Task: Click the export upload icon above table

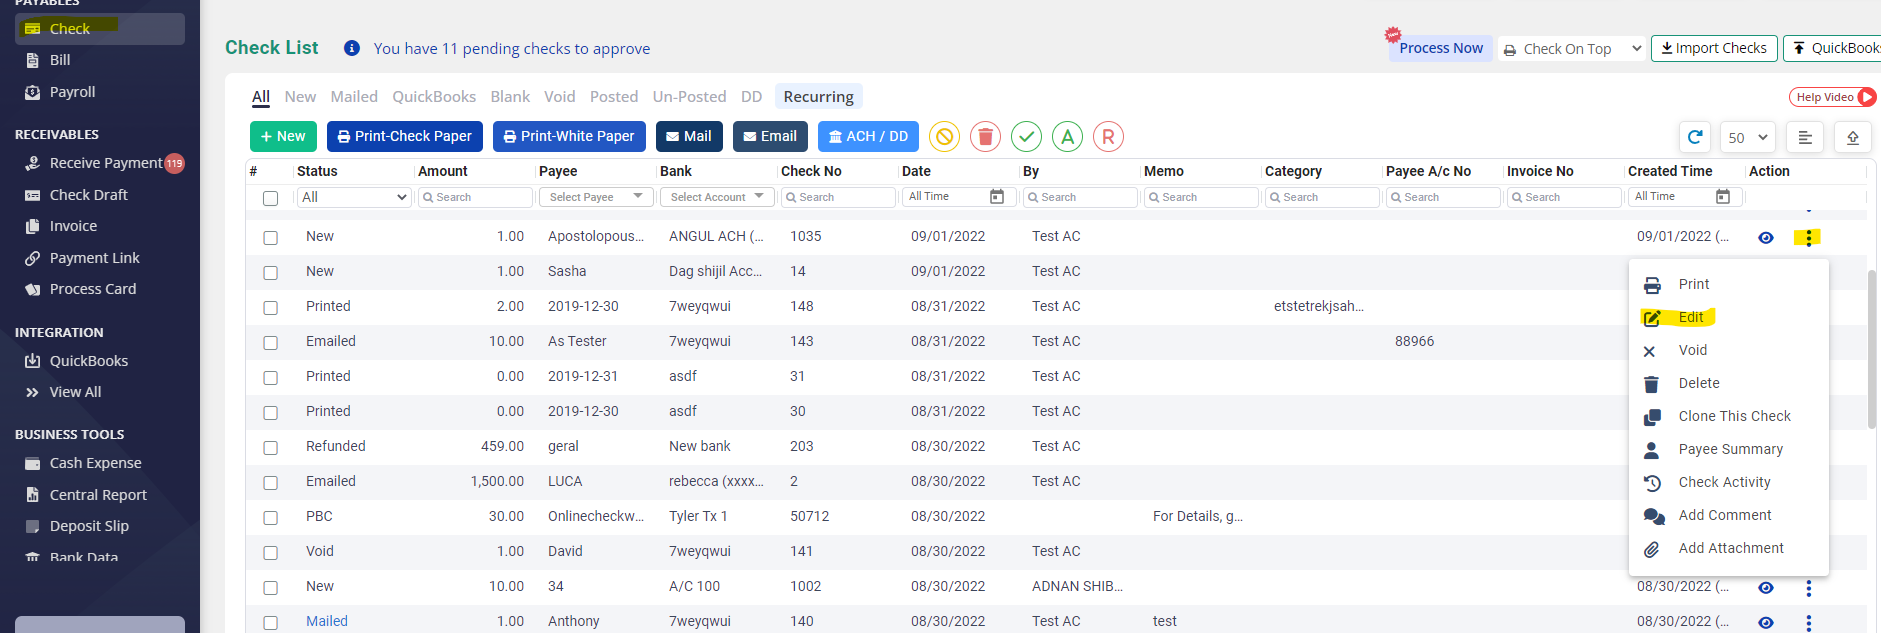Action: pyautogui.click(x=1852, y=137)
